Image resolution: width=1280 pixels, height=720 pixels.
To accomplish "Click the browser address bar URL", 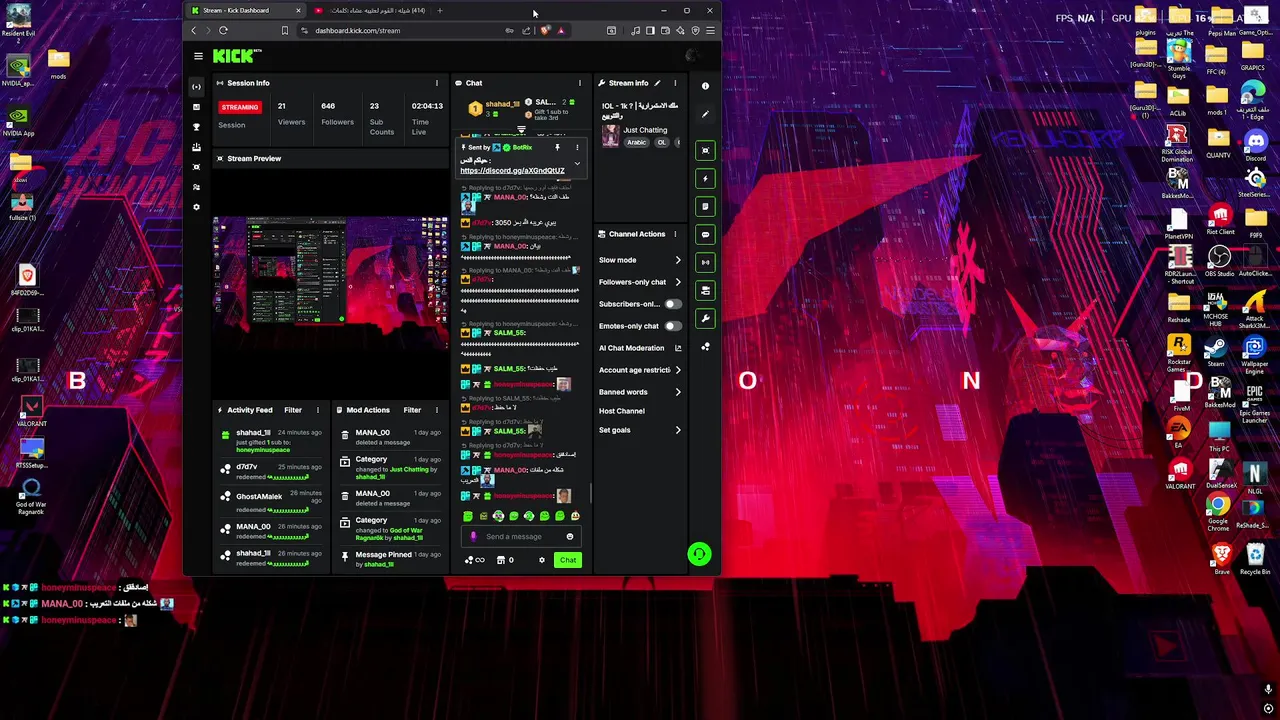I will 358,30.
